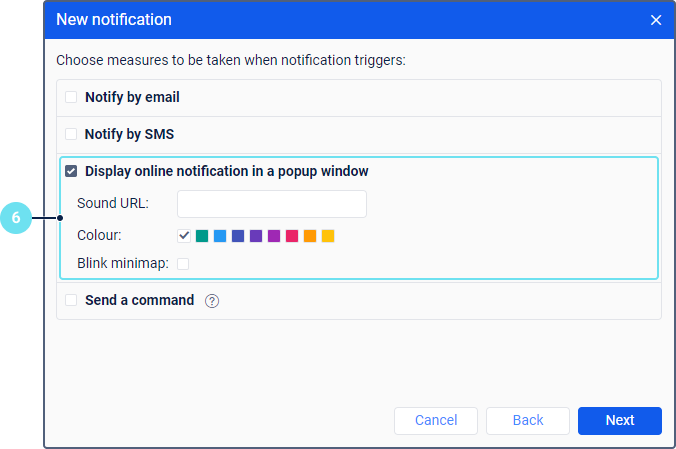Go to previous step with Back
Screen dimensions: 676x449
point(528,420)
